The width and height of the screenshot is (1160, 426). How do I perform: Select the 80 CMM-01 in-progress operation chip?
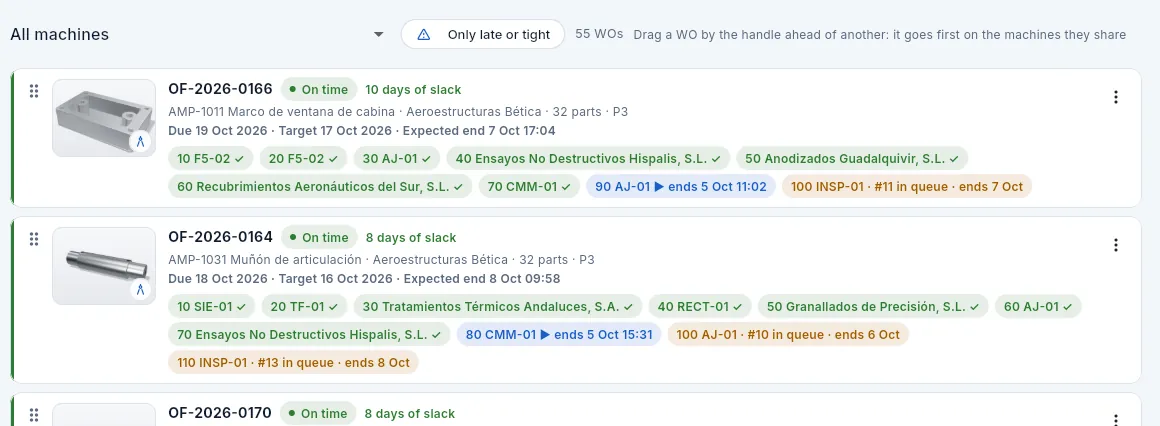(559, 334)
